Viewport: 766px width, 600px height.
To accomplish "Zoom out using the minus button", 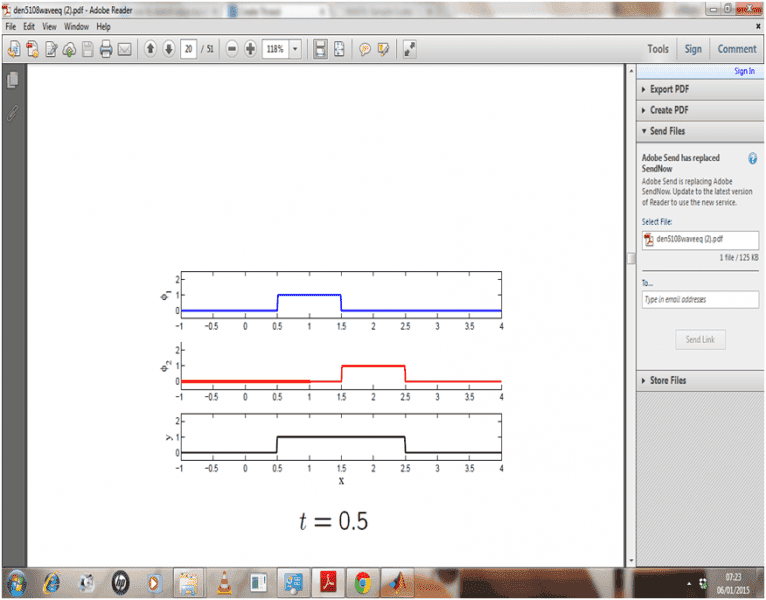I will click(x=232, y=49).
